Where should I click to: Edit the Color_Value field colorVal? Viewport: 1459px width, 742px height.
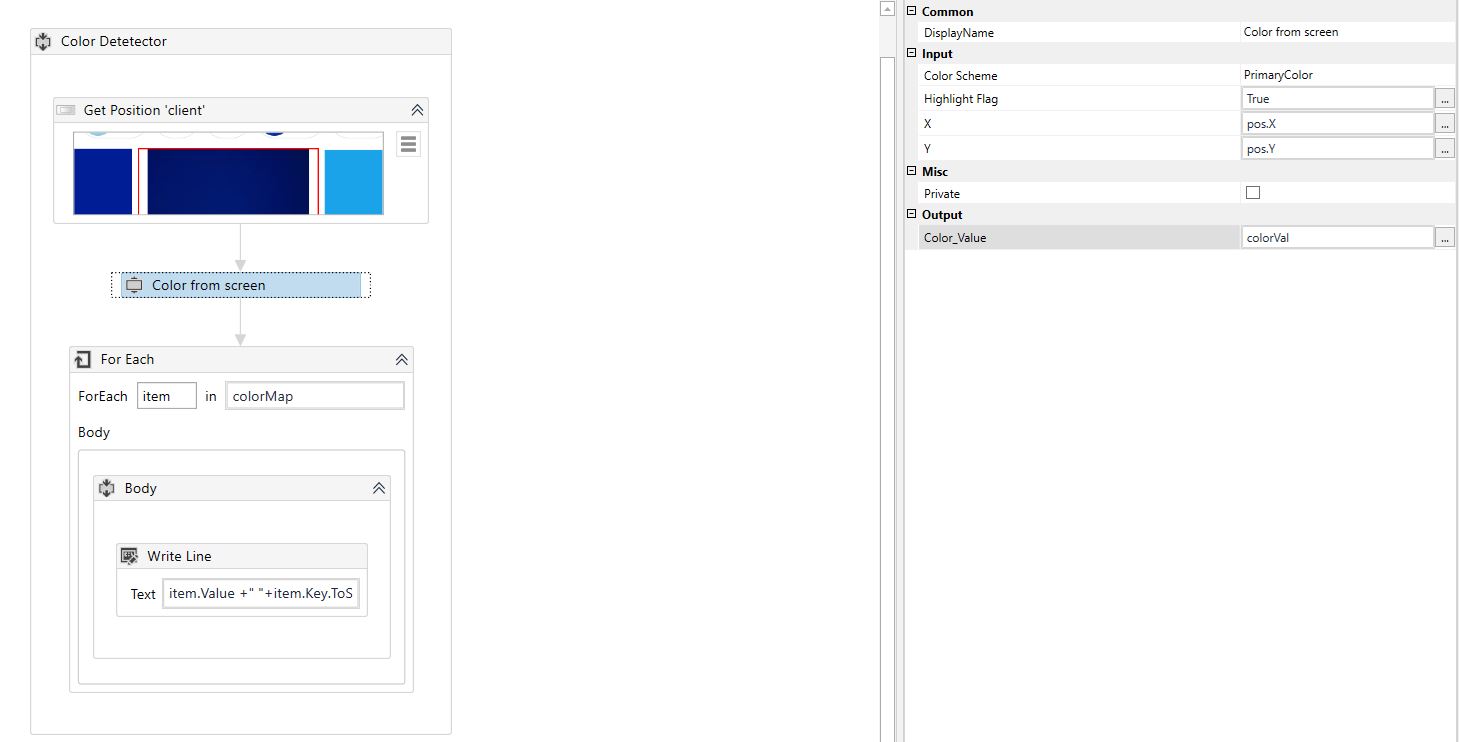click(x=1337, y=238)
